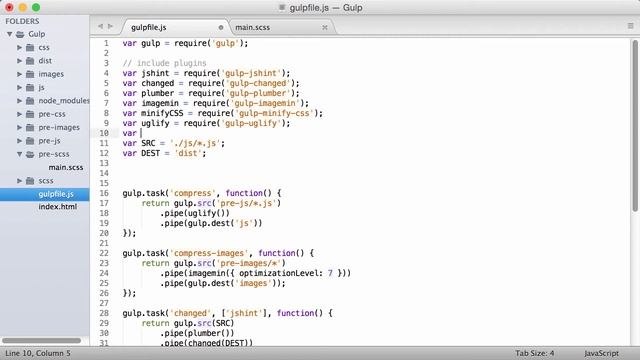Click the 'dist' string on line 12
This screenshot has height=360, width=640.
(x=188, y=153)
